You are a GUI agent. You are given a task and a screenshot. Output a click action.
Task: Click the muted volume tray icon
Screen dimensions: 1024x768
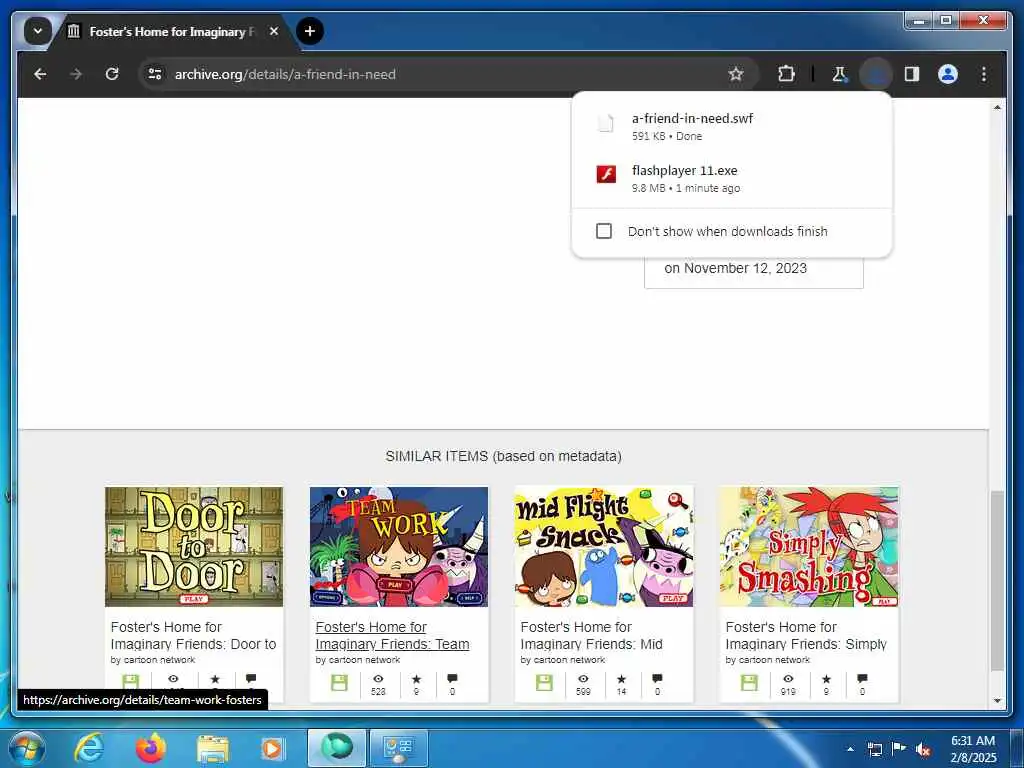coord(923,749)
